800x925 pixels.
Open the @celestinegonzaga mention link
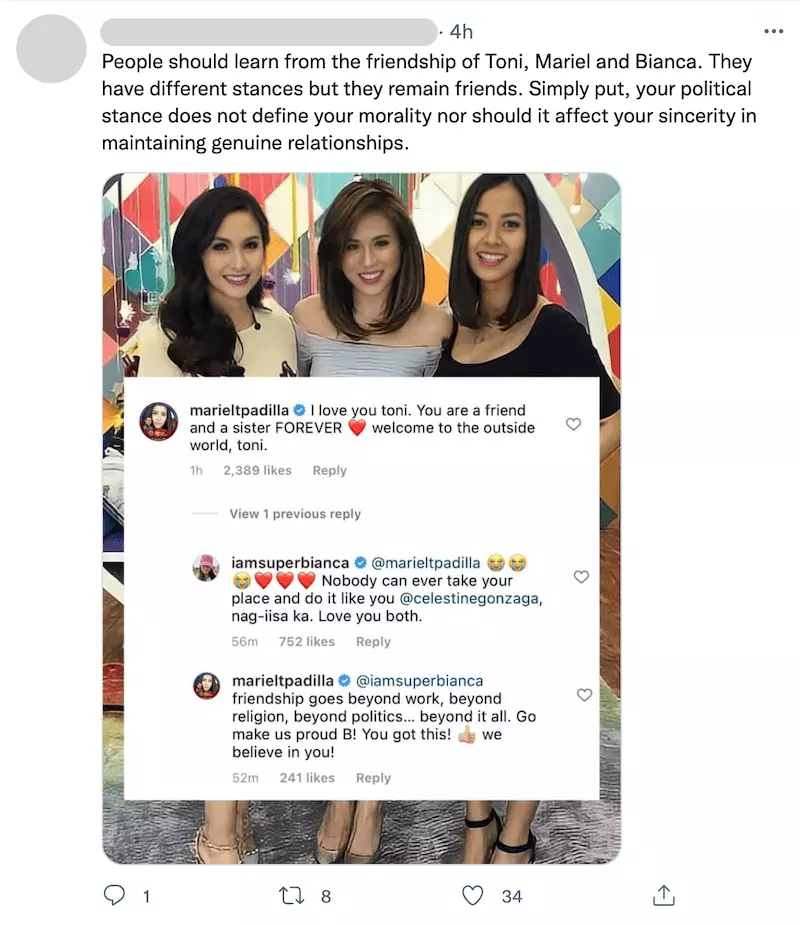click(470, 598)
